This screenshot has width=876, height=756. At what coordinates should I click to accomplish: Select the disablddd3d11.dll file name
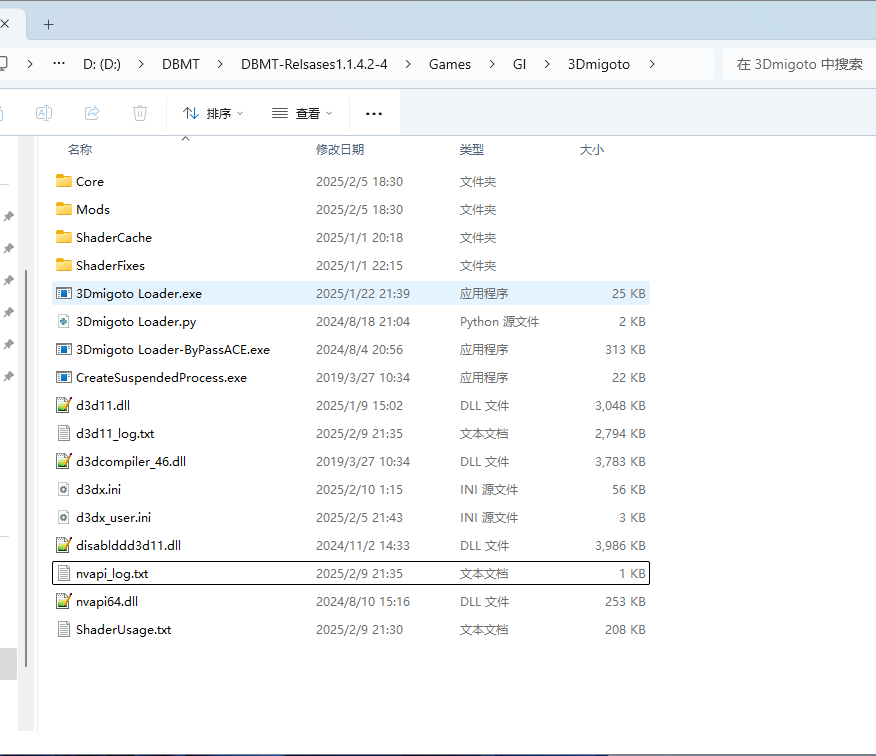(x=128, y=545)
